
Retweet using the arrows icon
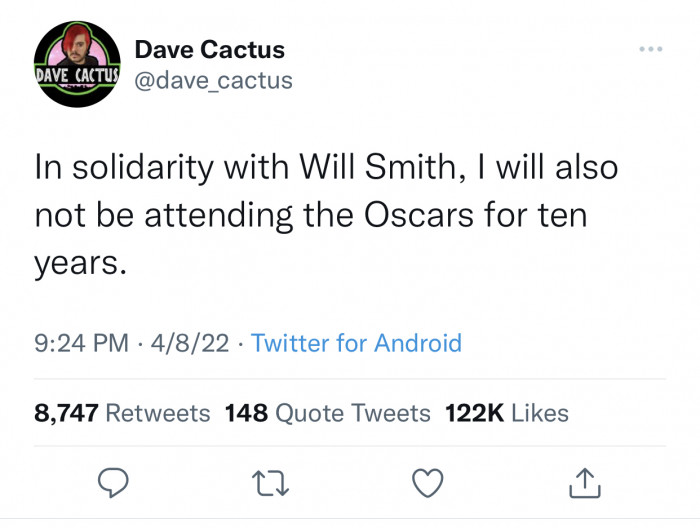click(271, 484)
